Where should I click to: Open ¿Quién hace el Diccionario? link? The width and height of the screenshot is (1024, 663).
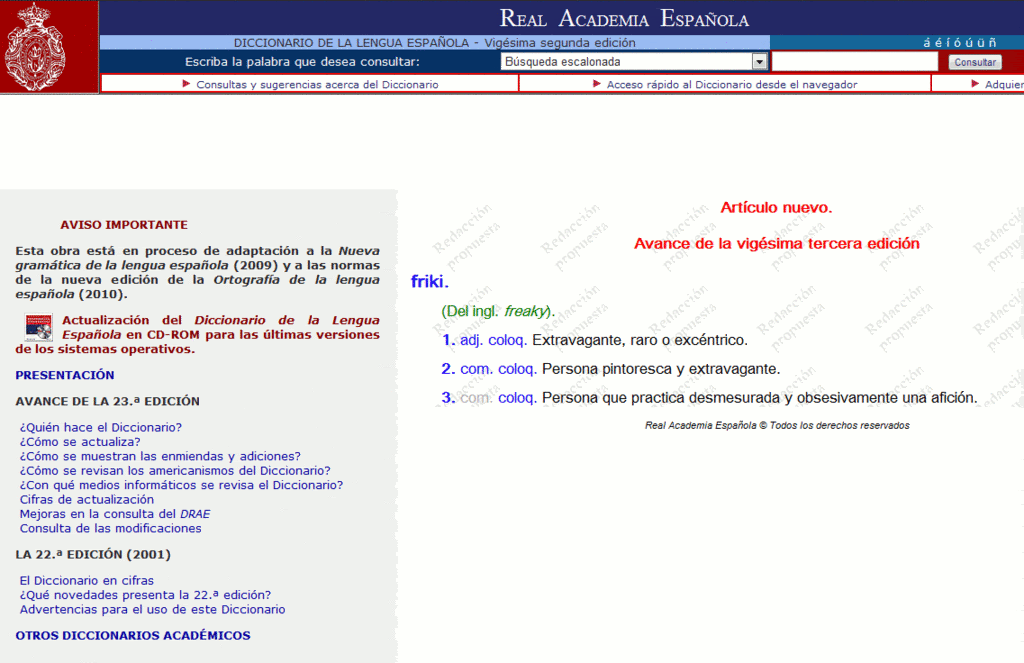(101, 427)
